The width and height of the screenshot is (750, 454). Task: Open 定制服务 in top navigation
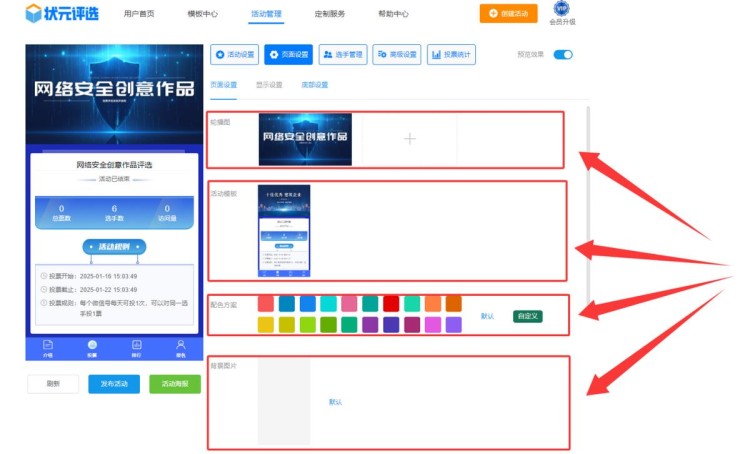pyautogui.click(x=329, y=14)
